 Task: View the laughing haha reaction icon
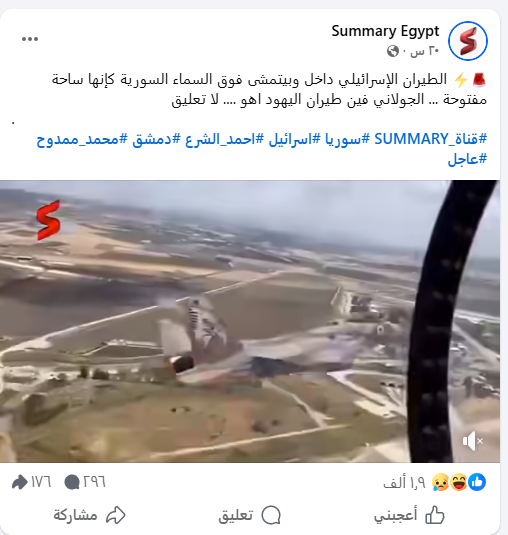coord(459,482)
